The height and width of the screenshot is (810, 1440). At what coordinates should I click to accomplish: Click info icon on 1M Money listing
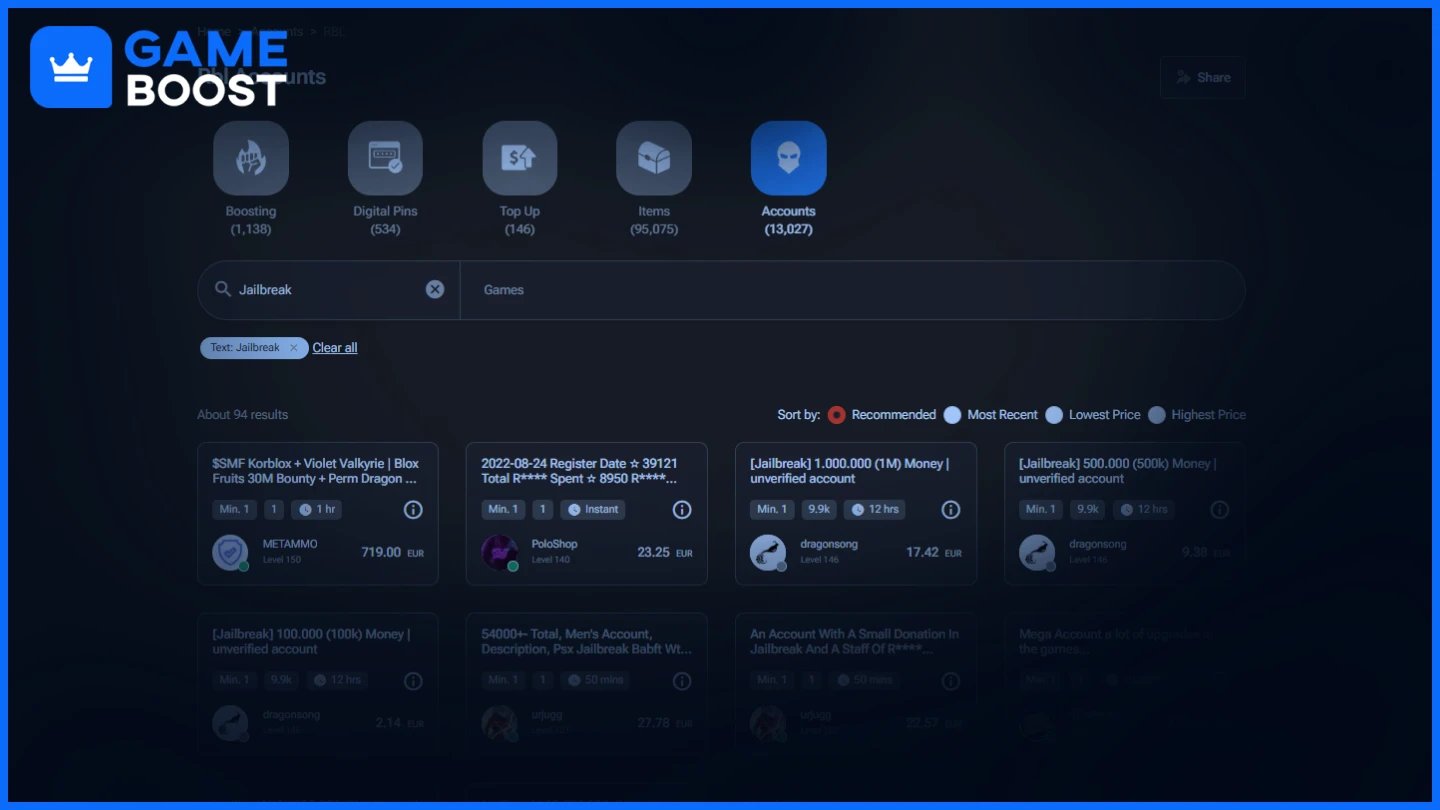(951, 510)
